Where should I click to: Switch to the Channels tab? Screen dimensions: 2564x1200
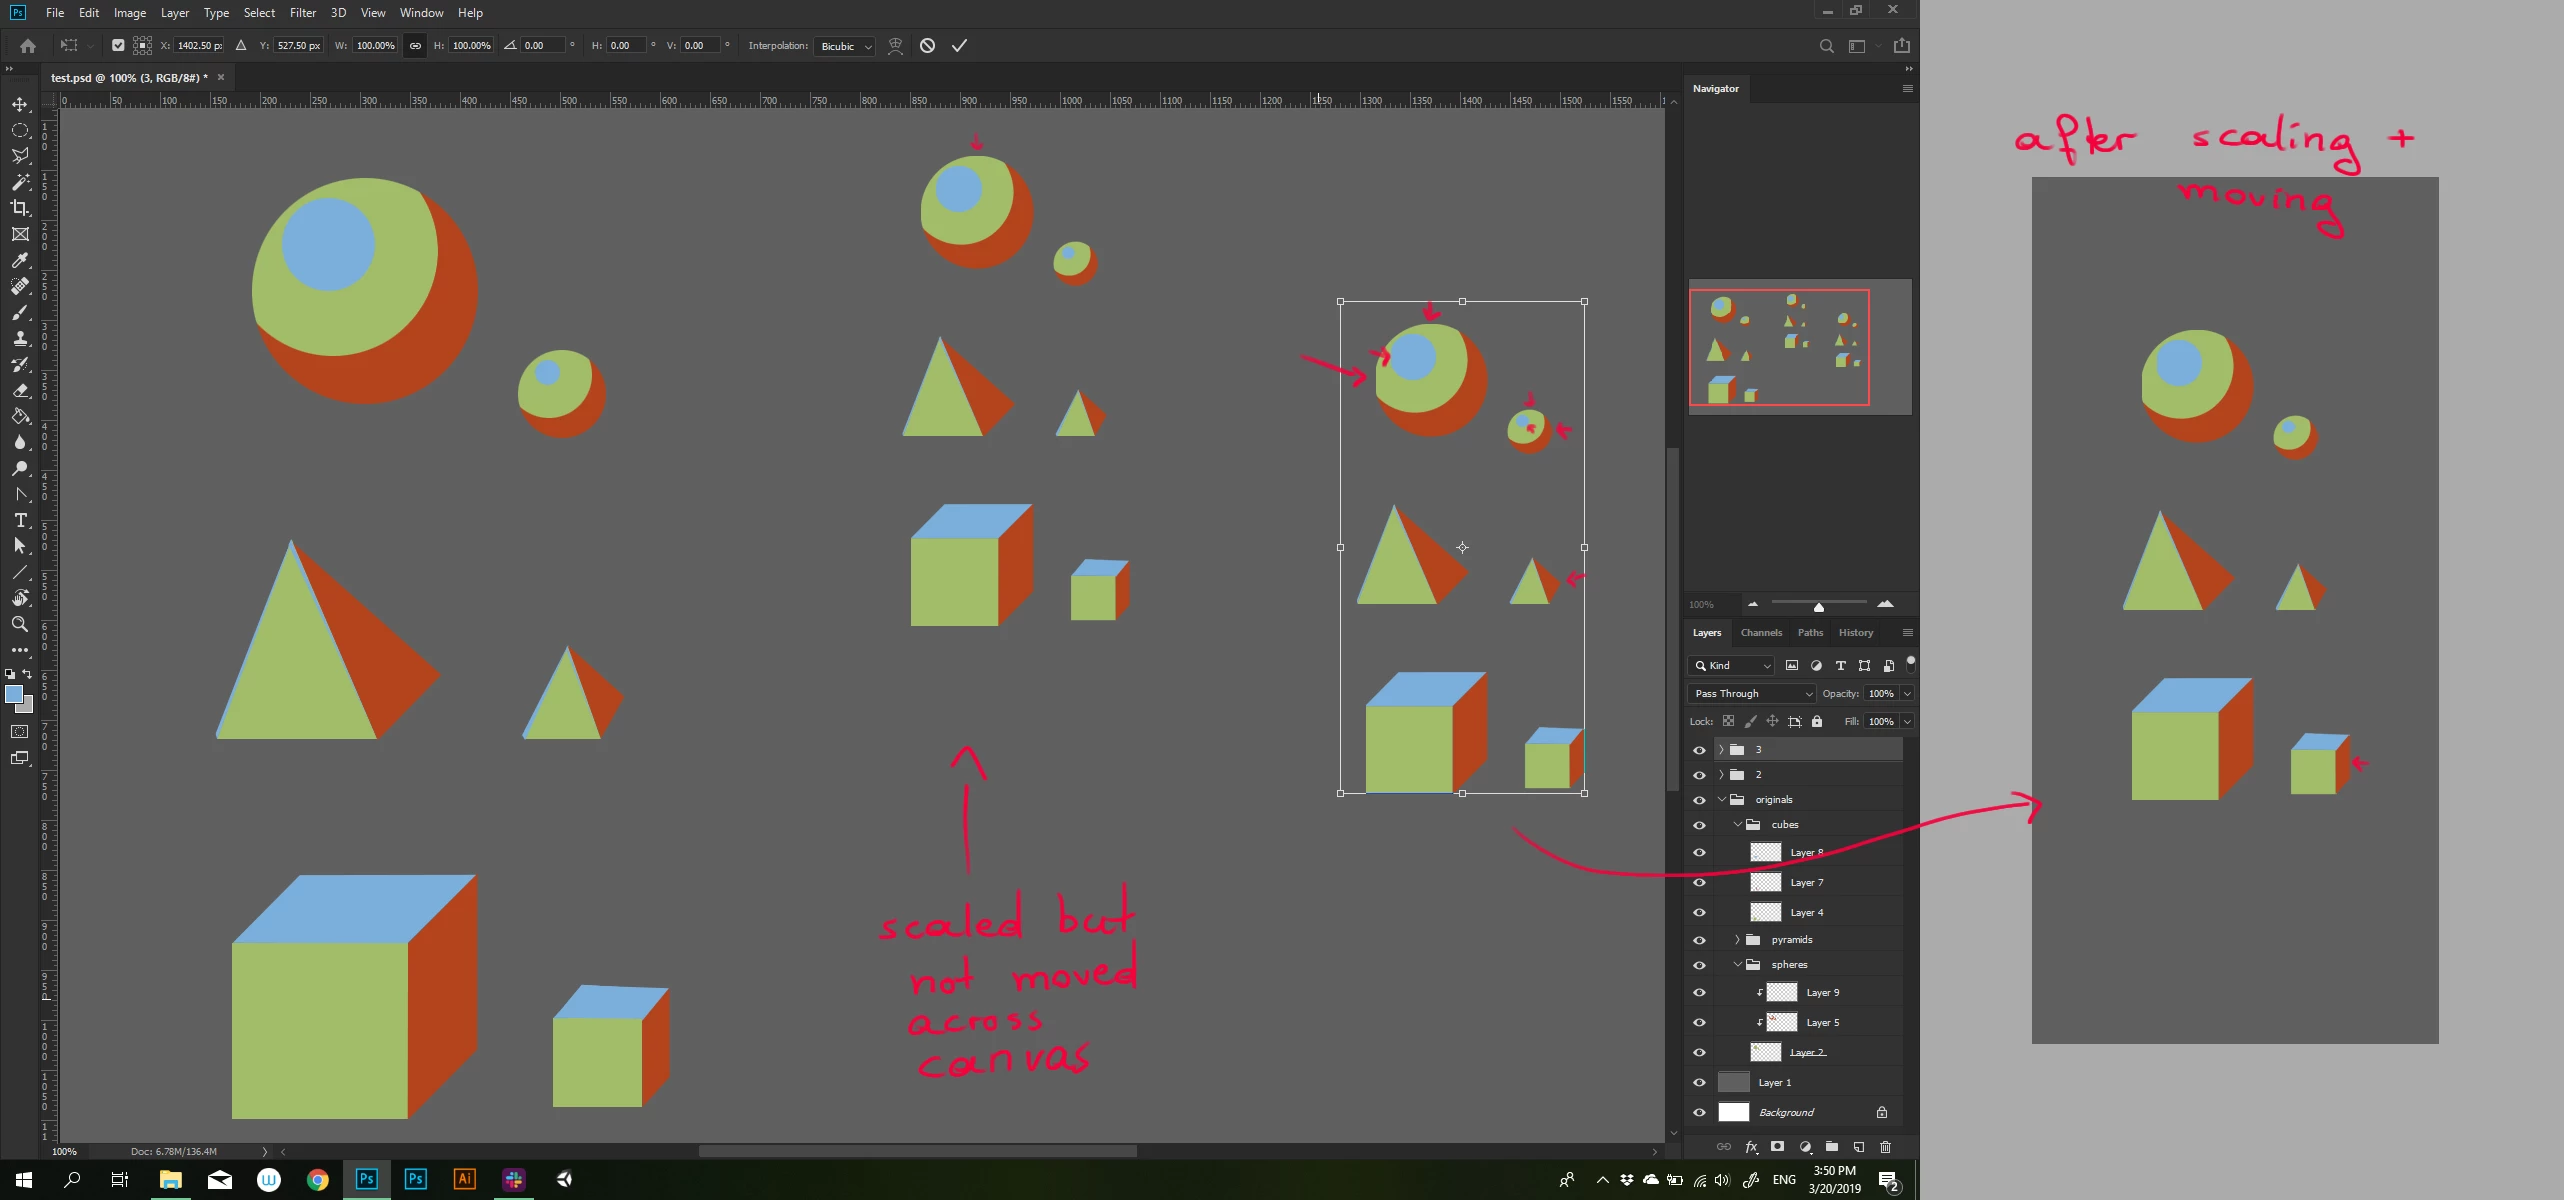(1761, 632)
